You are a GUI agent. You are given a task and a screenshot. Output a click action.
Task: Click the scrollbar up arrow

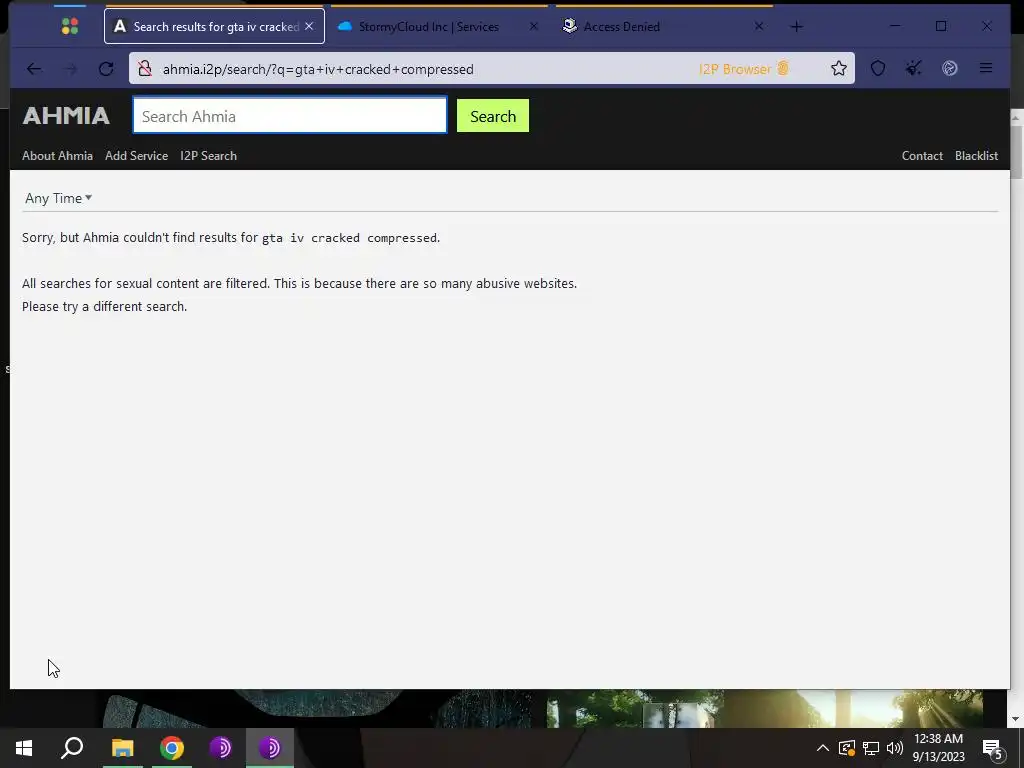[x=1016, y=117]
